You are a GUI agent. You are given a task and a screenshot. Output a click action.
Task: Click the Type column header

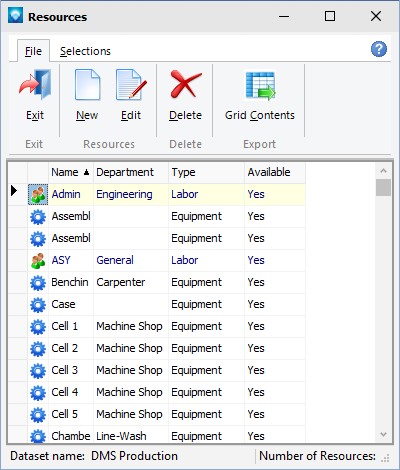click(207, 172)
